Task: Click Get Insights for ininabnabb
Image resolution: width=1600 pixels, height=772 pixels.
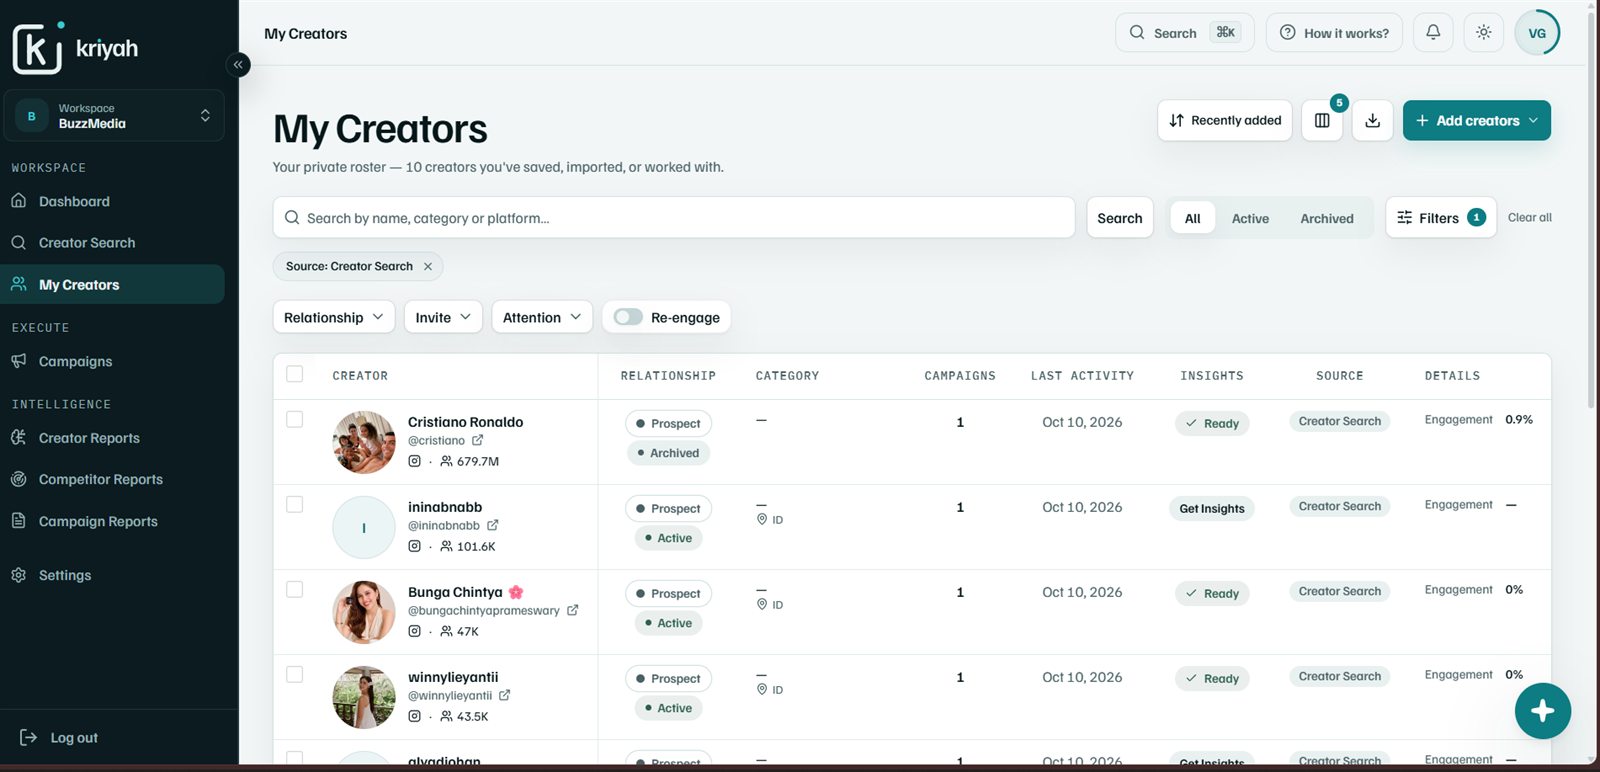Action: [x=1212, y=509]
